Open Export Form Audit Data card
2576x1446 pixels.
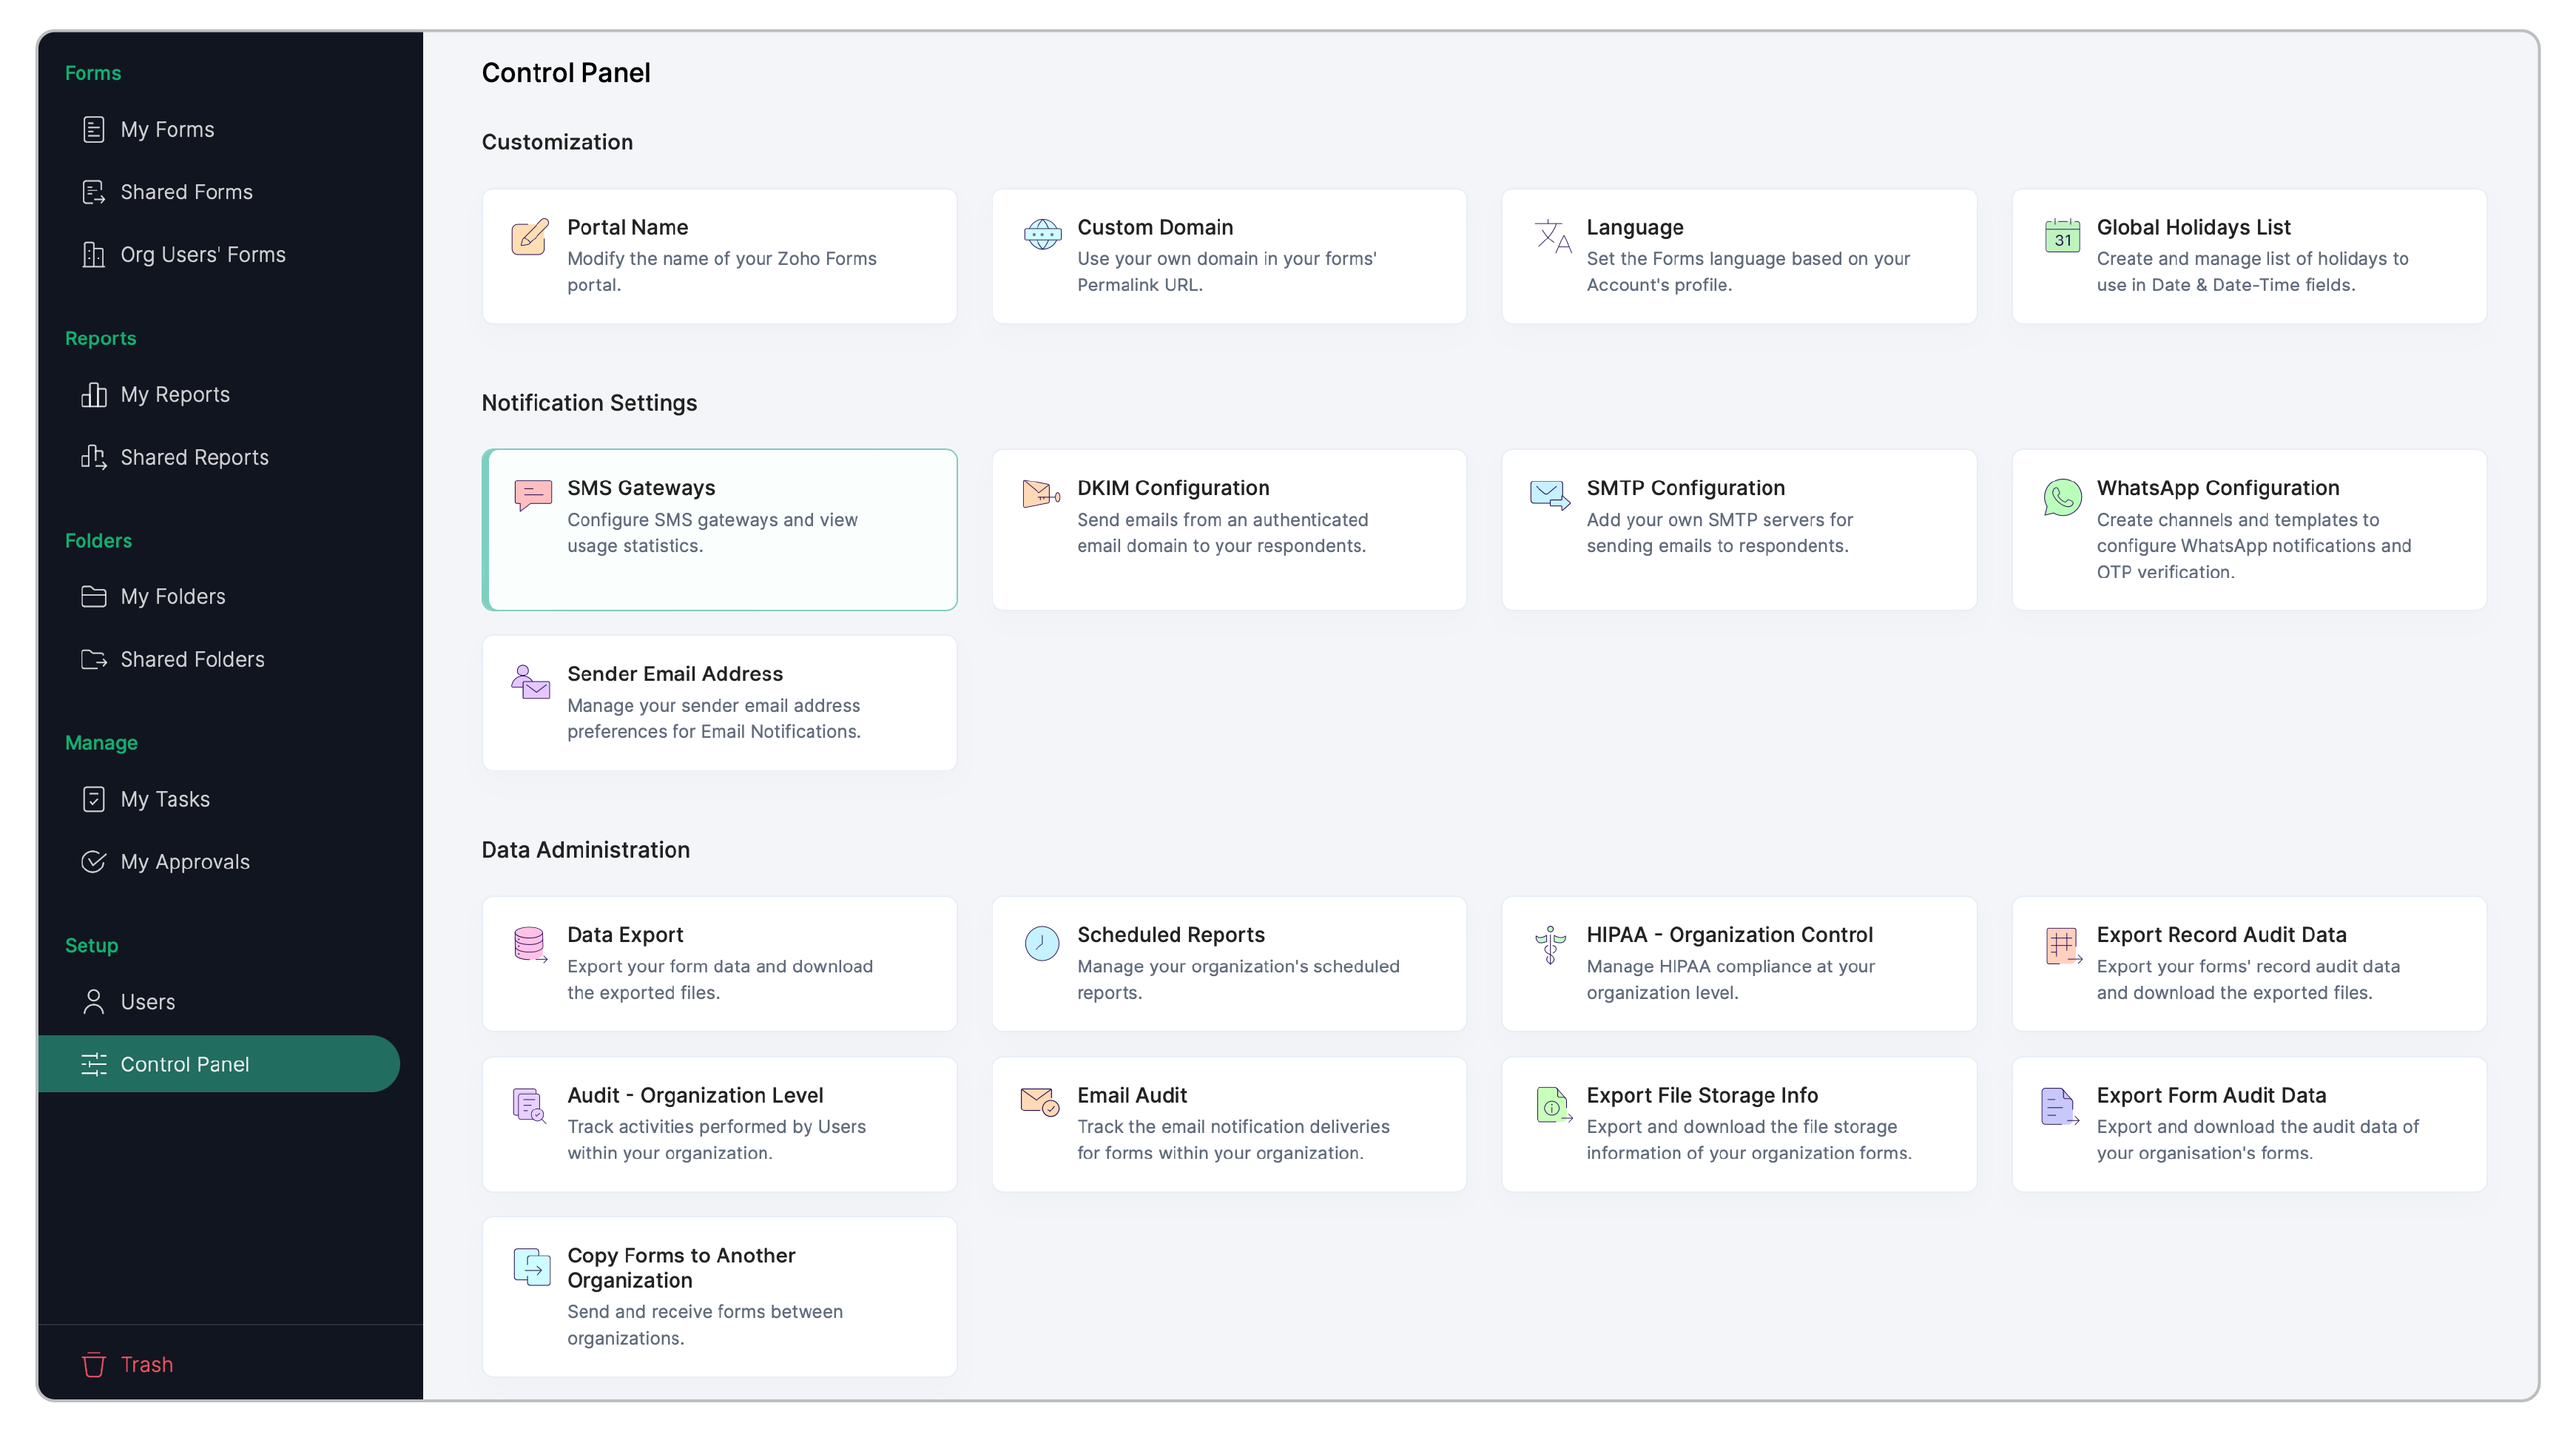click(x=2248, y=1123)
